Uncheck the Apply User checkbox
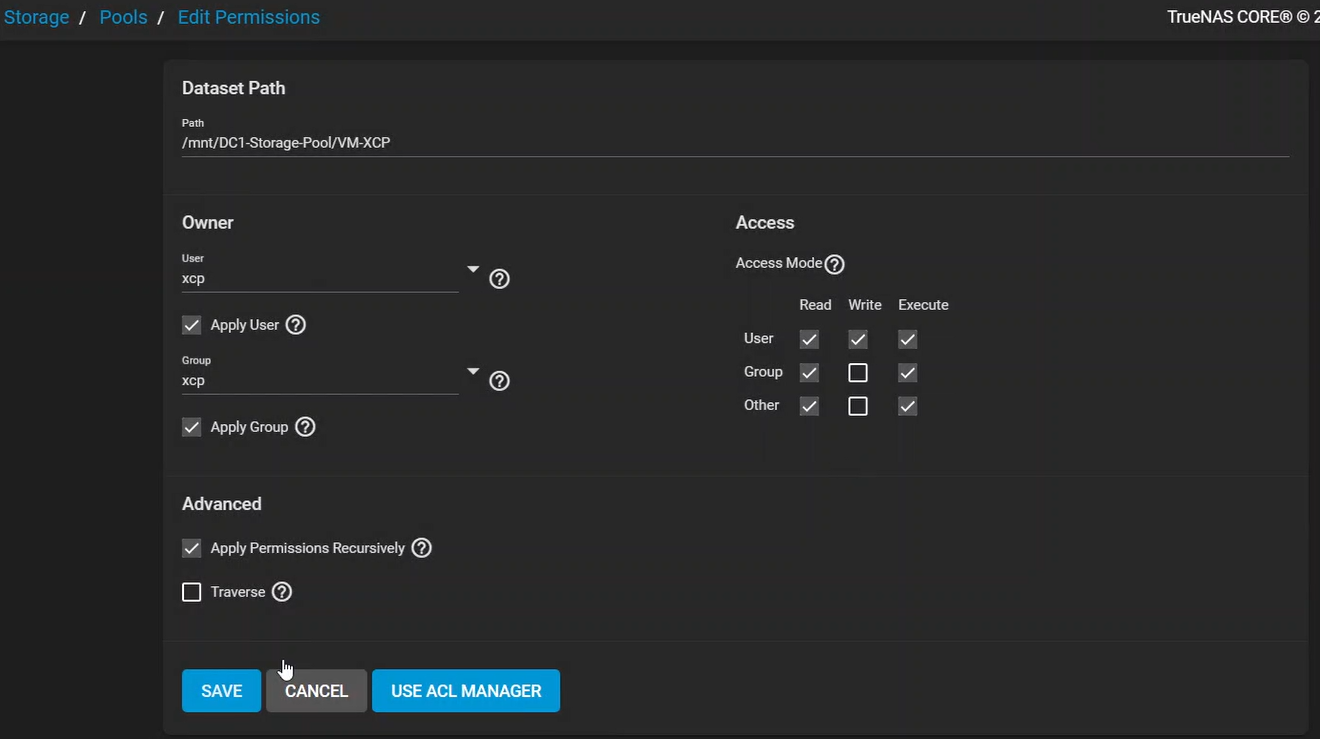This screenshot has width=1320, height=739. tap(192, 325)
